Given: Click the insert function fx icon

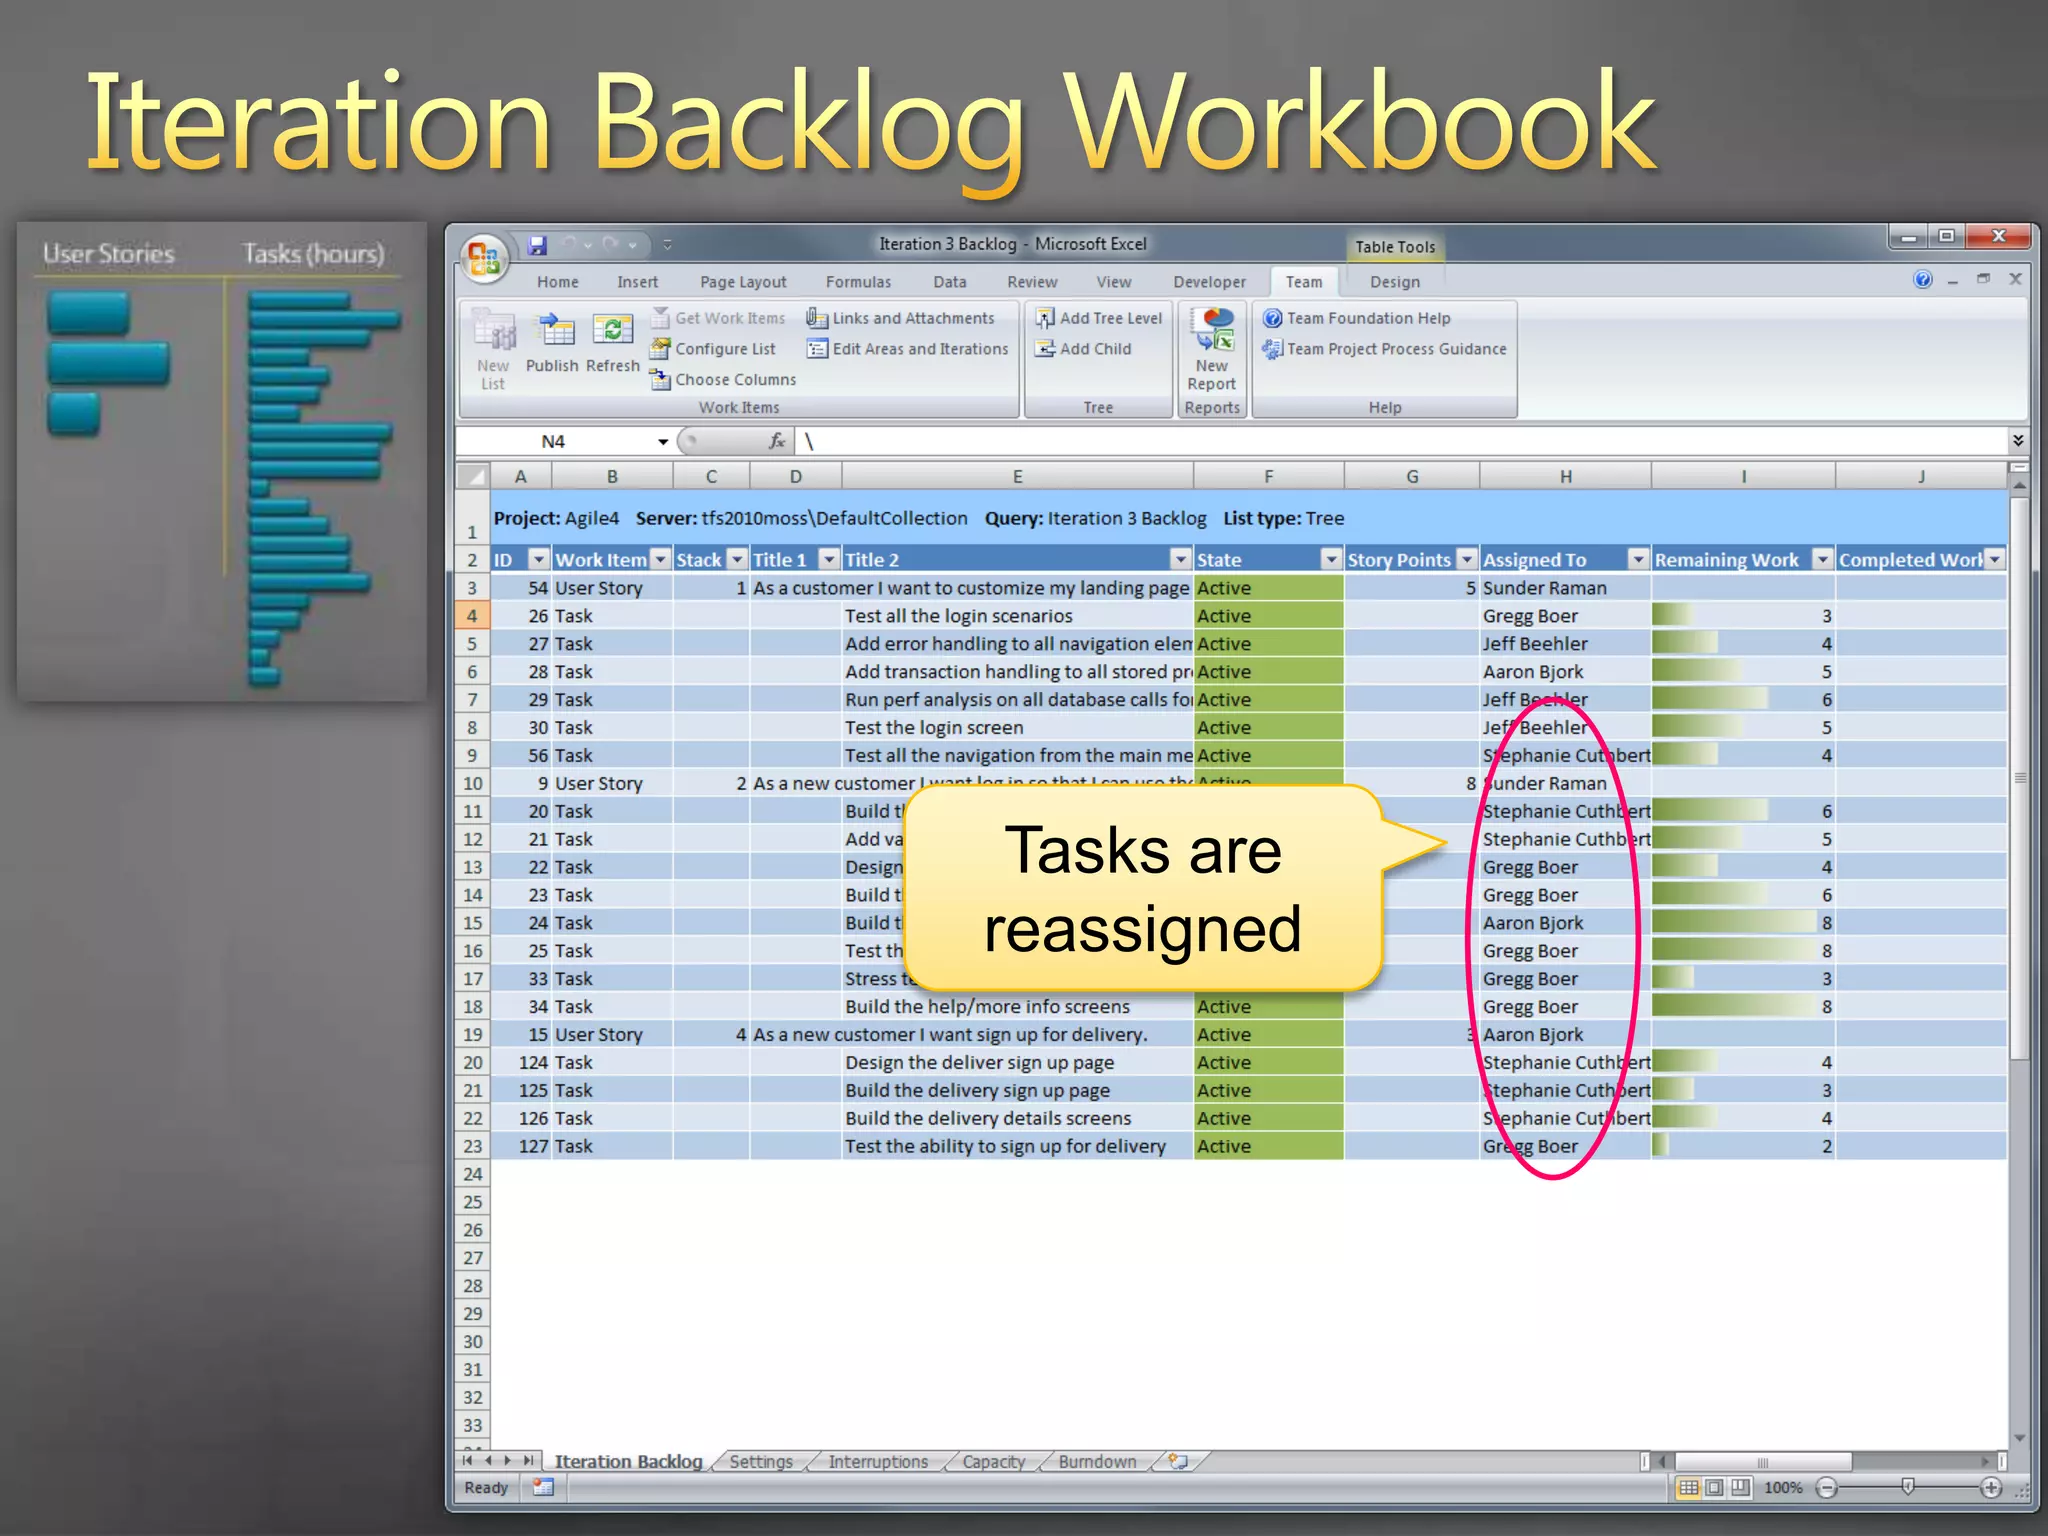Looking at the screenshot, I should (x=777, y=441).
